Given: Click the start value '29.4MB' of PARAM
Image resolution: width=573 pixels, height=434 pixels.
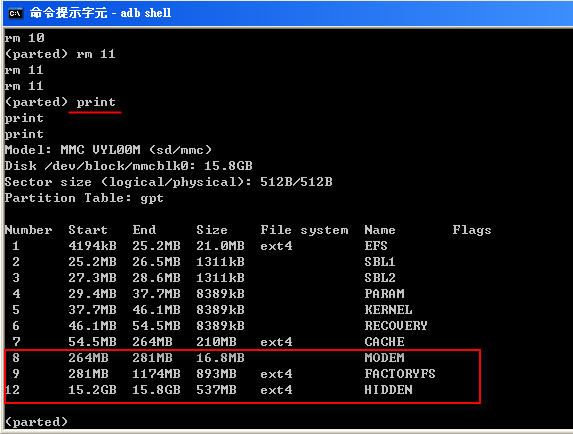Looking at the screenshot, I should pos(92,294).
